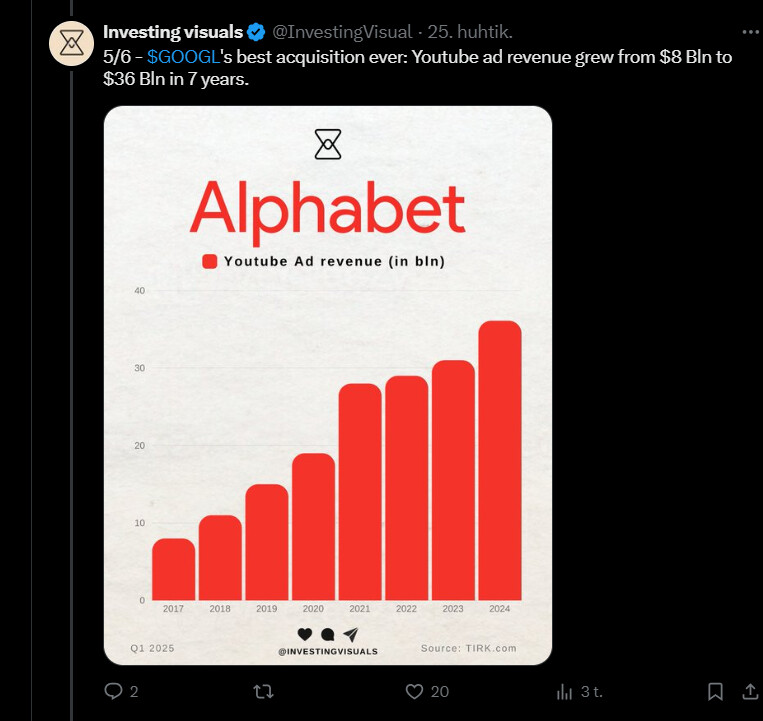Open the reply comment icon
The image size is (763, 721).
(x=114, y=691)
